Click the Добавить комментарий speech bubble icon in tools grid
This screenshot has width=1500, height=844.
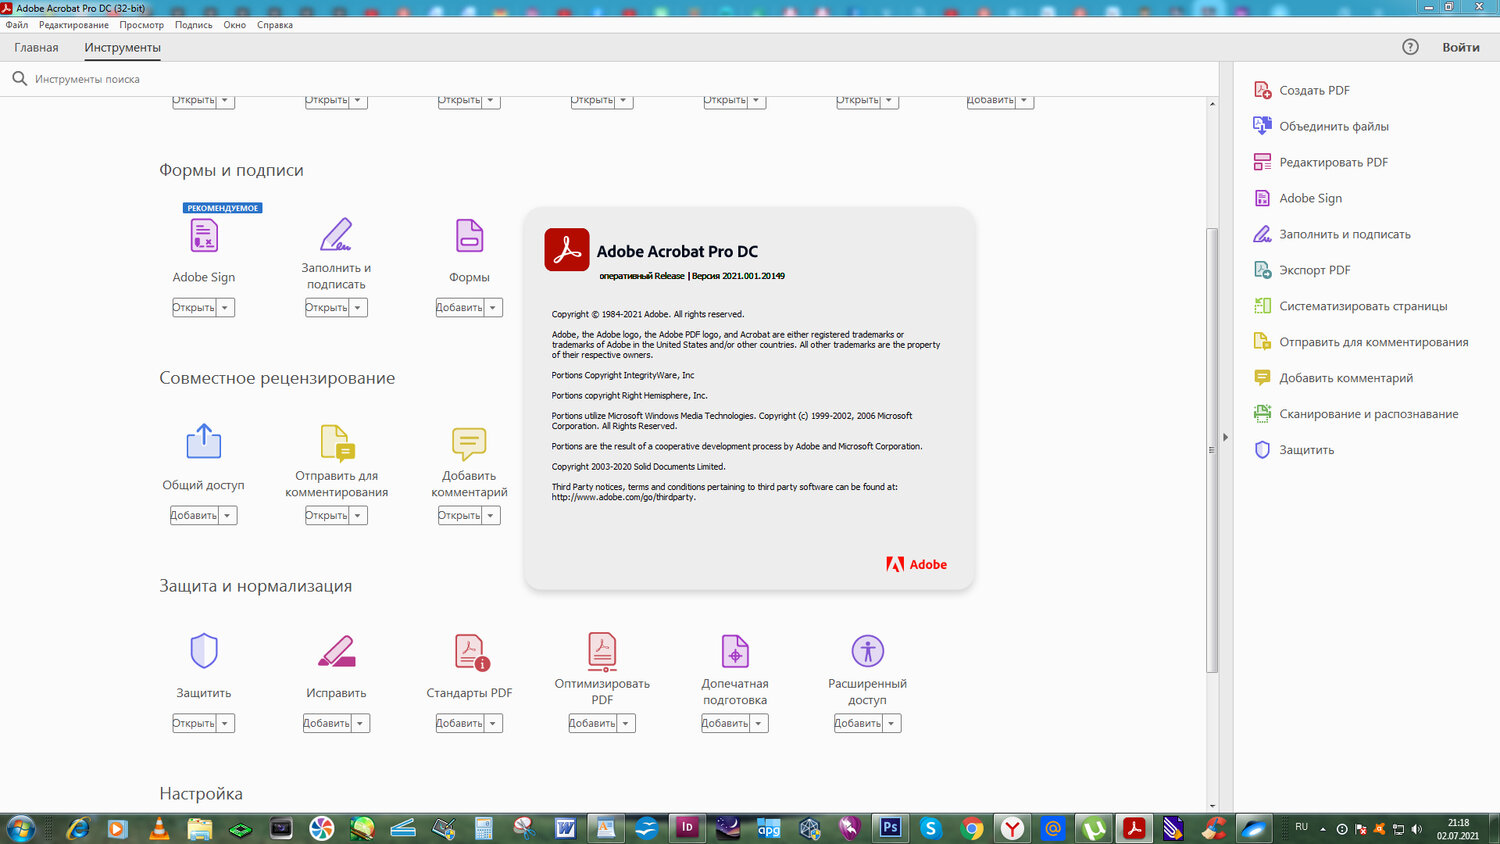point(469,443)
